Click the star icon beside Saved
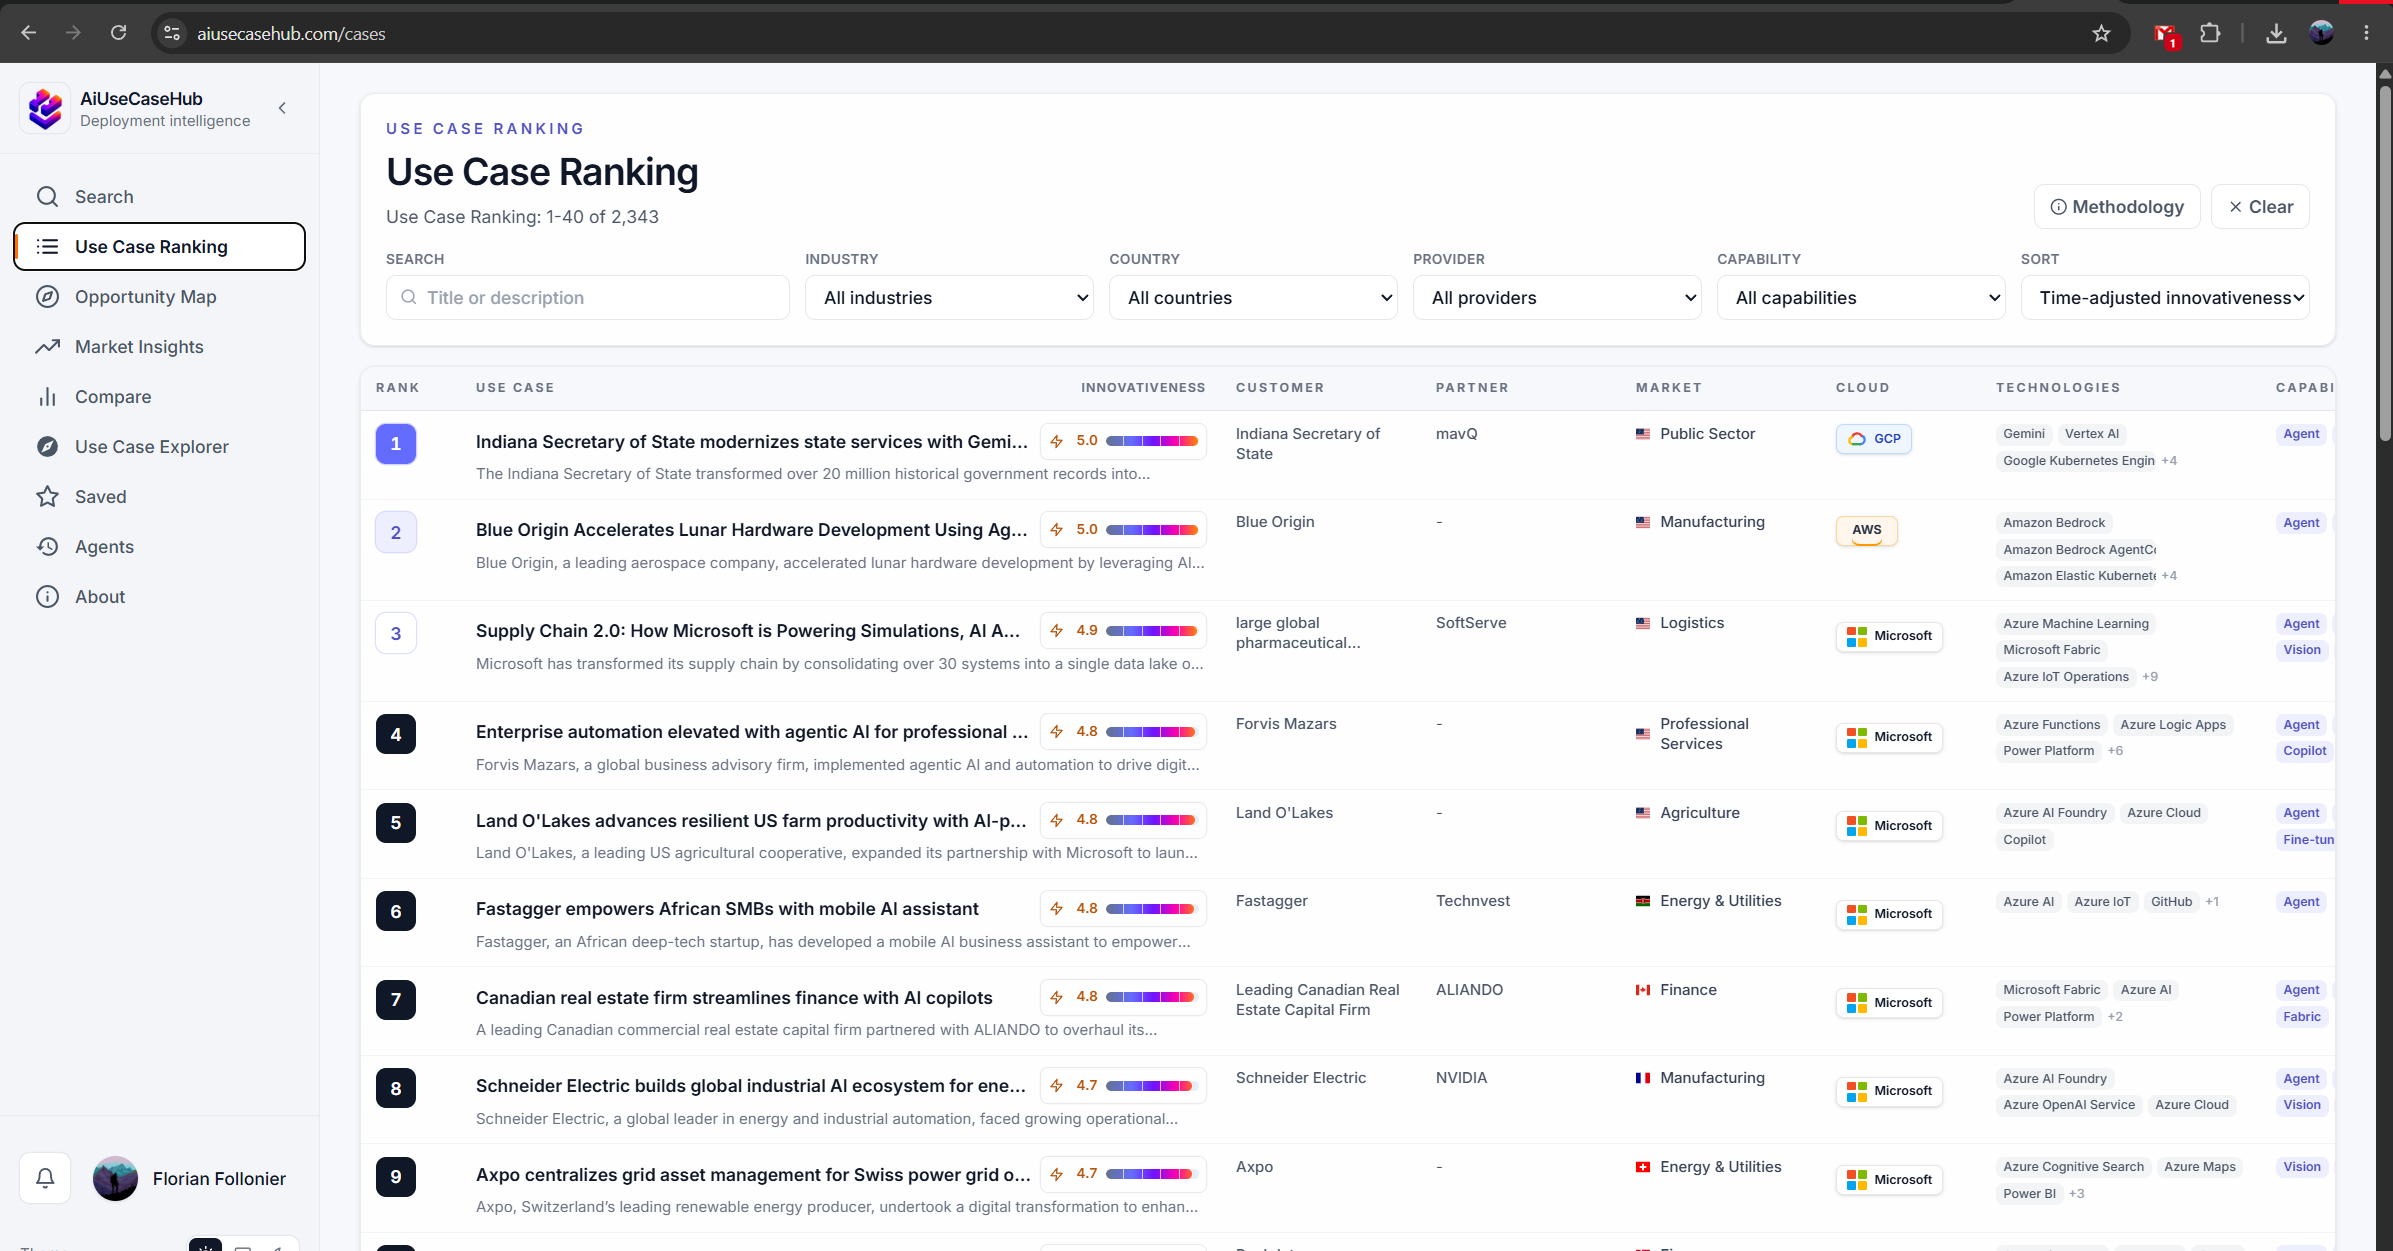The width and height of the screenshot is (2393, 1251). click(47, 497)
